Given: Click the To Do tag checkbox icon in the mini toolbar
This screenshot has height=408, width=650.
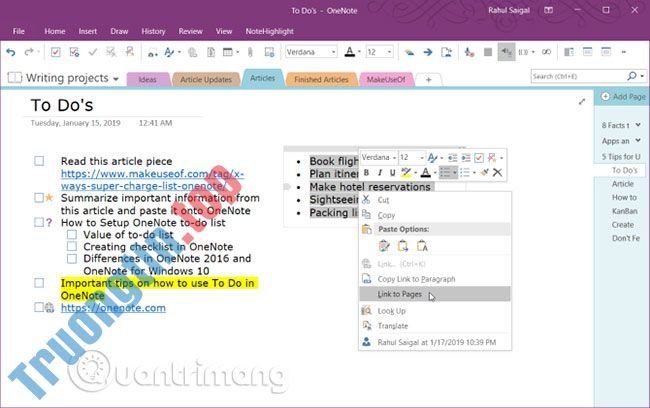Looking at the screenshot, I should point(479,158).
